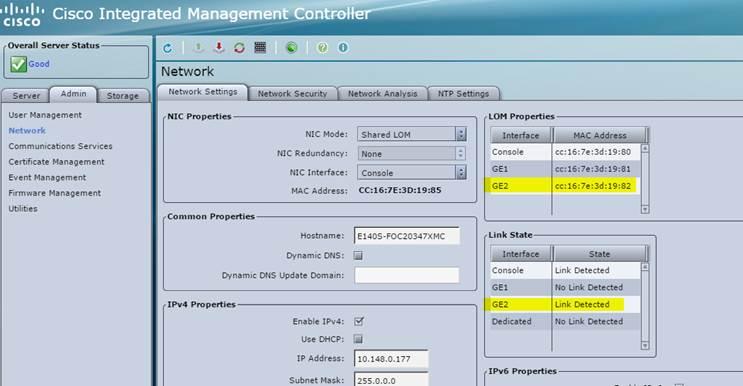This screenshot has height=386, width=743.
Task: Click the Dynamic DNS Update Domain field
Action: pyautogui.click(x=407, y=275)
